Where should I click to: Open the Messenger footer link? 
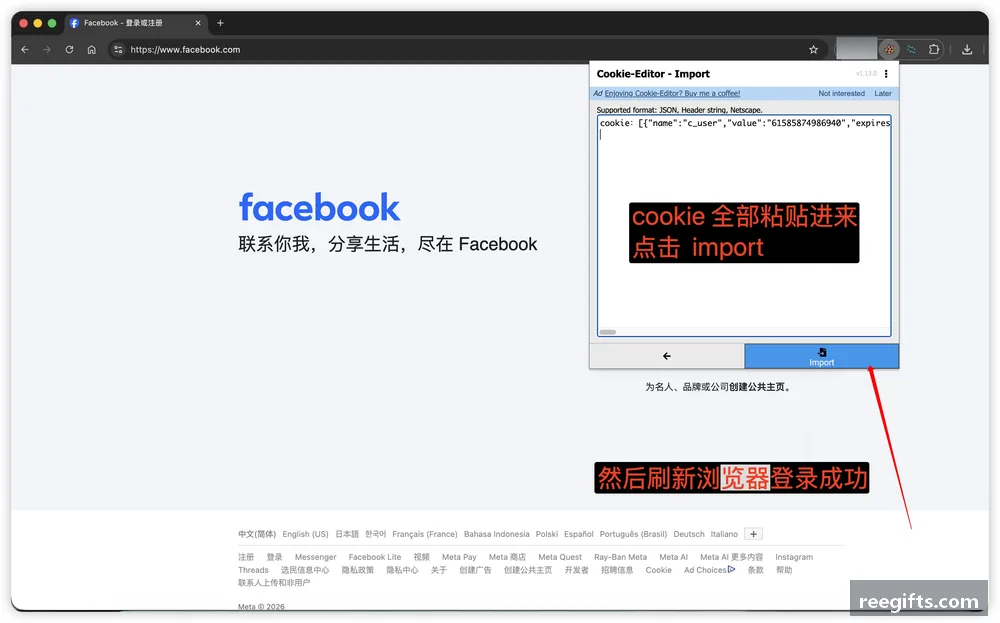(315, 557)
